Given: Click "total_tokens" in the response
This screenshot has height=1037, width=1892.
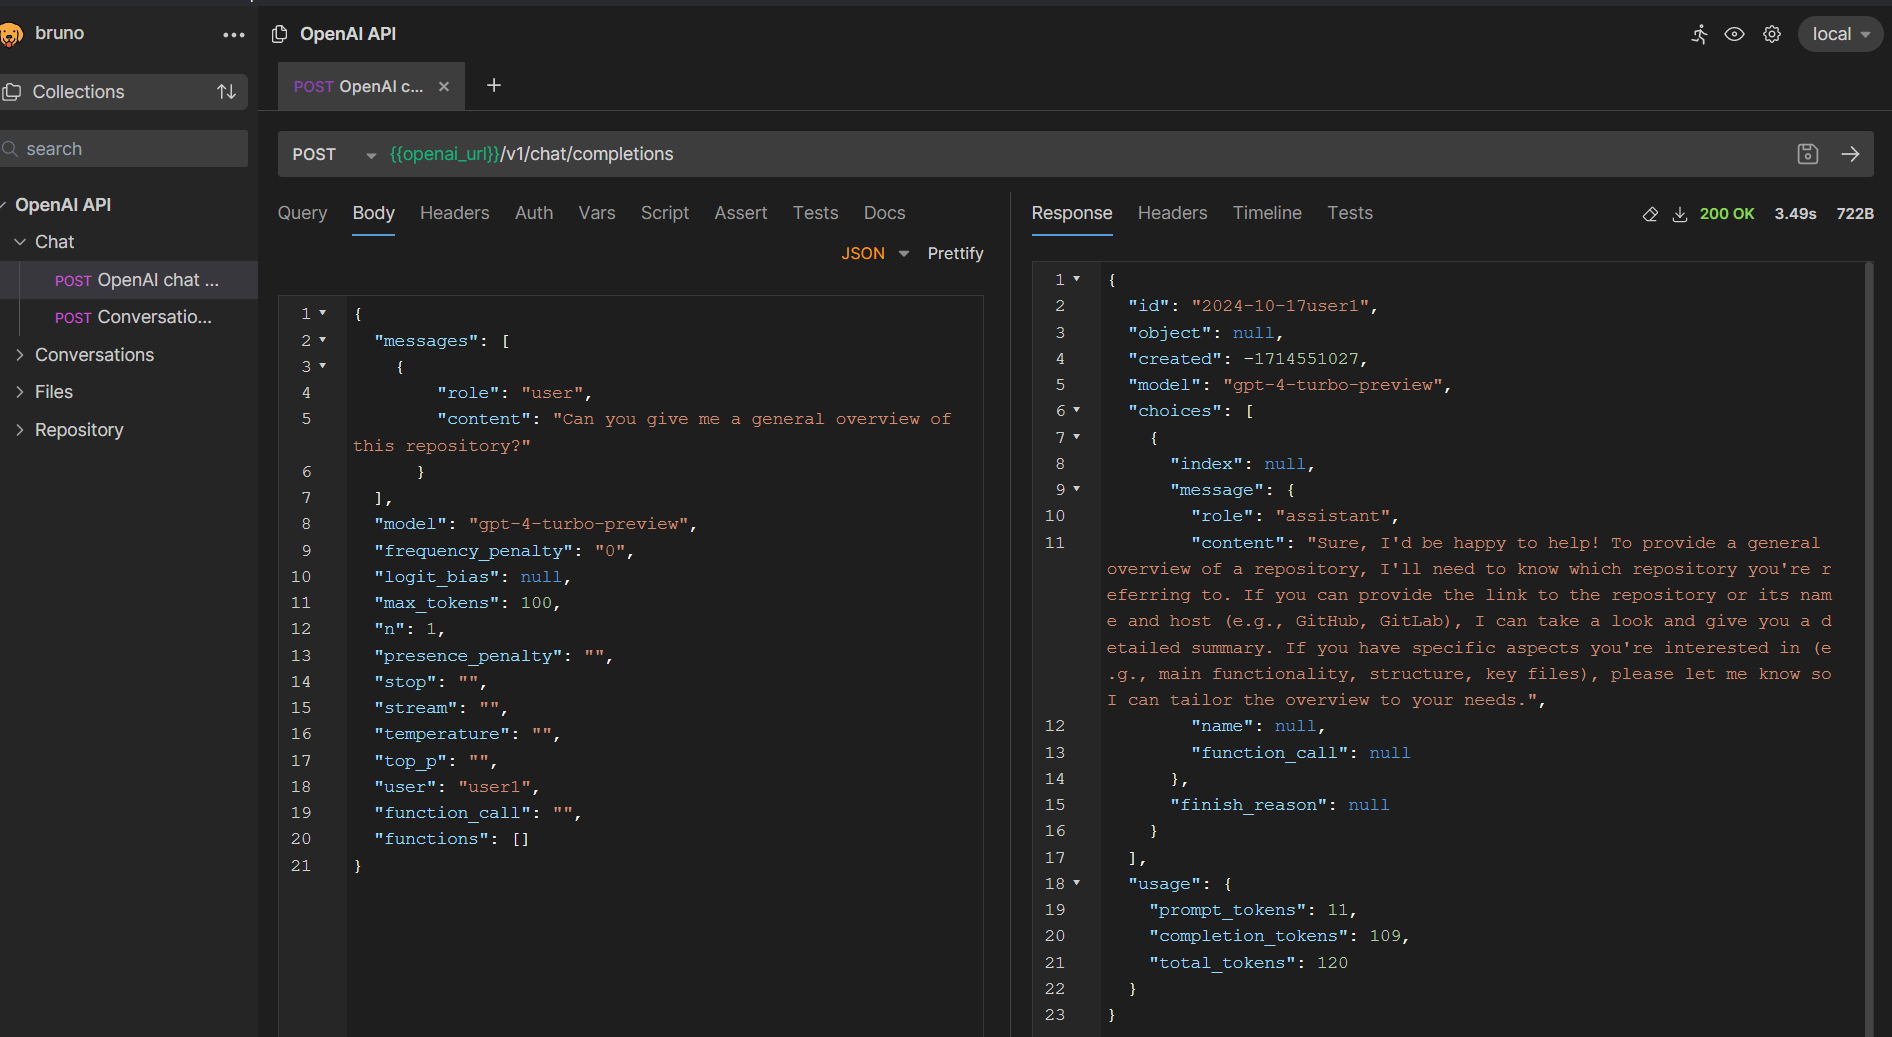Looking at the screenshot, I should [x=1222, y=963].
